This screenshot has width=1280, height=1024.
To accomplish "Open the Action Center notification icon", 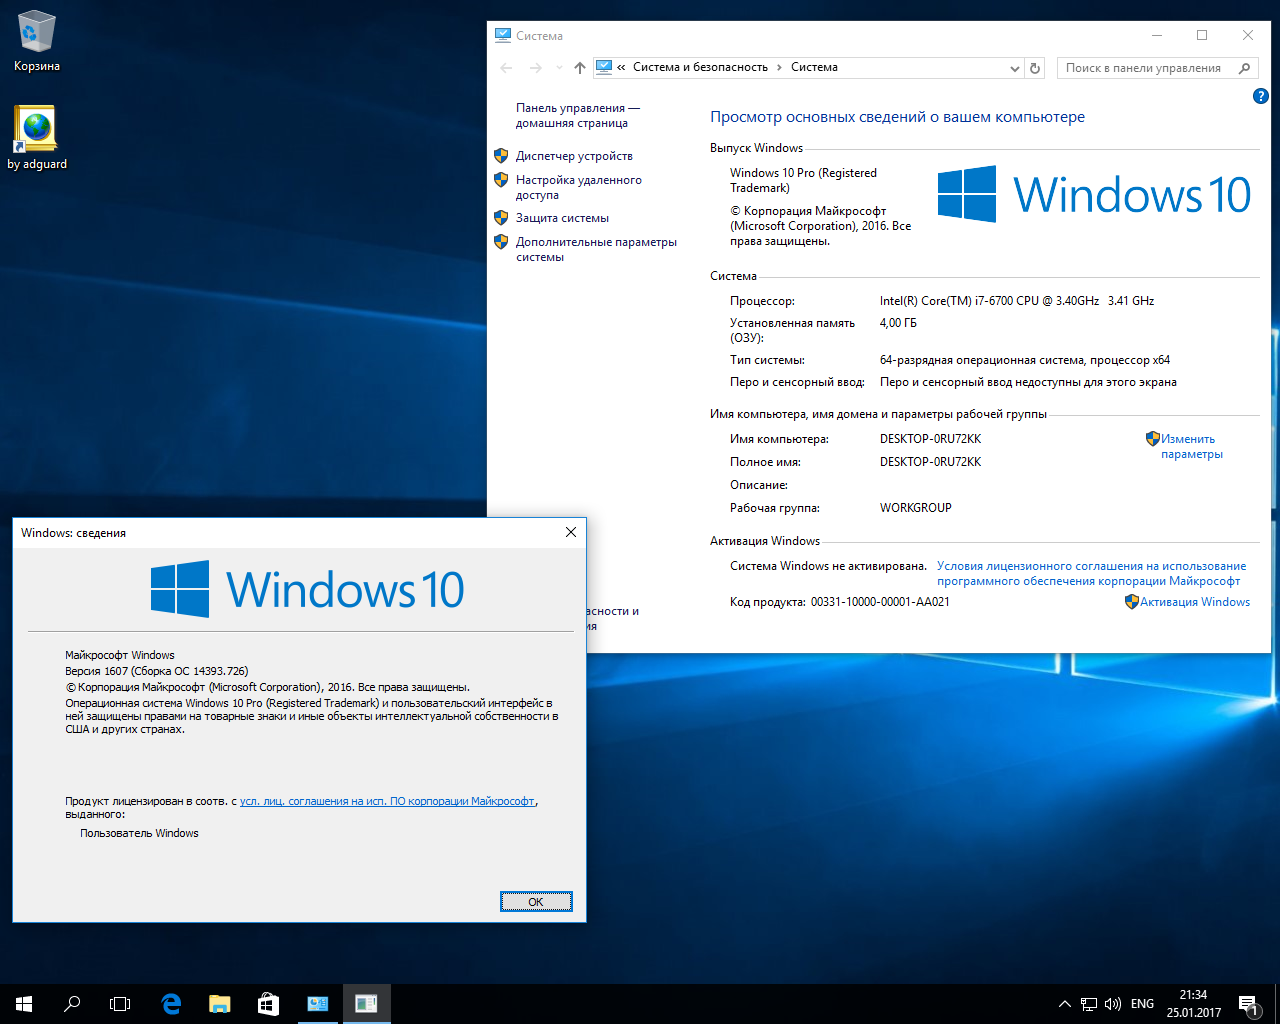I will tap(1248, 1004).
